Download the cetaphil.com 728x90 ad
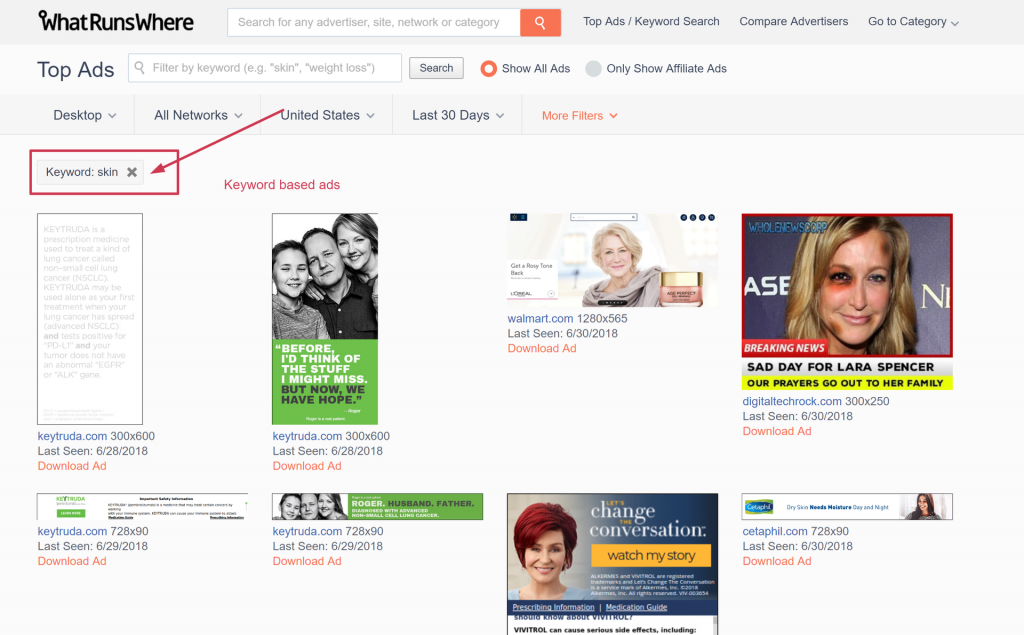The width and height of the screenshot is (1024, 635). point(777,561)
